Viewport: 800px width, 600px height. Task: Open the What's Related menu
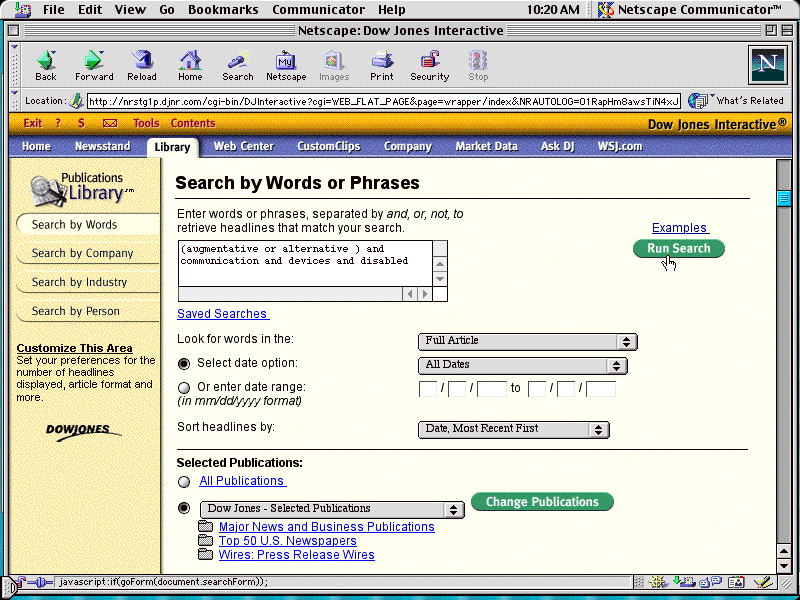(x=735, y=101)
